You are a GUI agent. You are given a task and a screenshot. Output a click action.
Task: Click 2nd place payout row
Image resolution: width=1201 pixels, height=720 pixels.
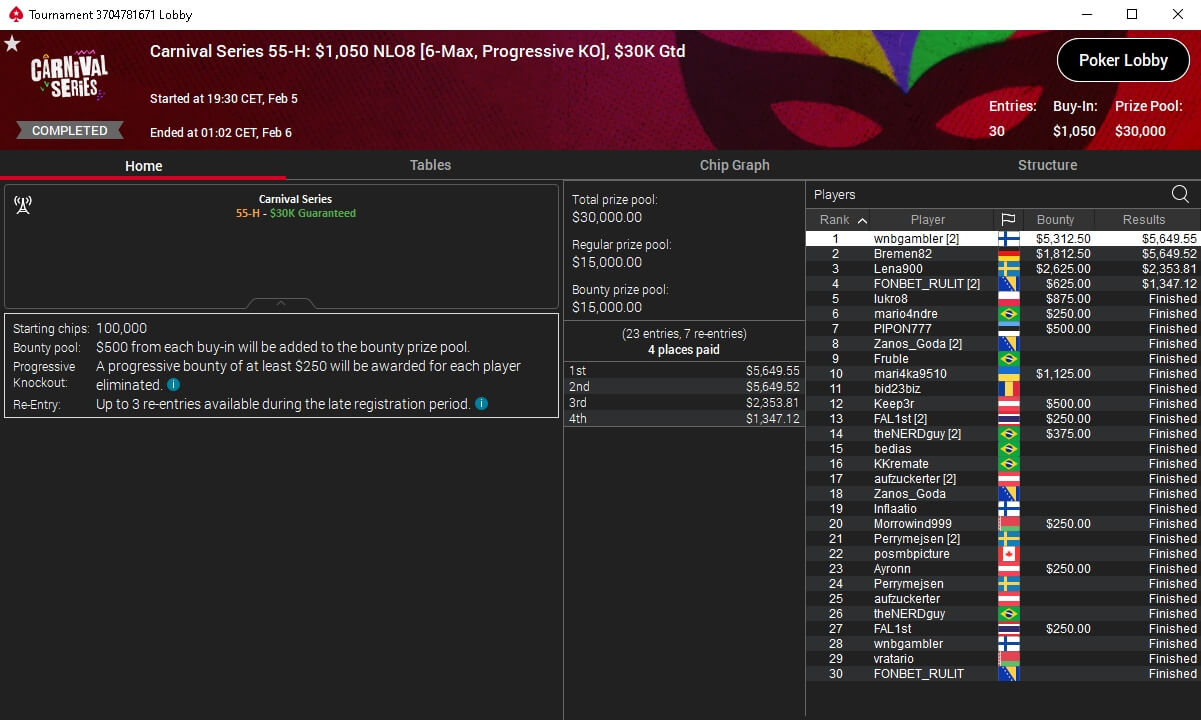tap(685, 386)
